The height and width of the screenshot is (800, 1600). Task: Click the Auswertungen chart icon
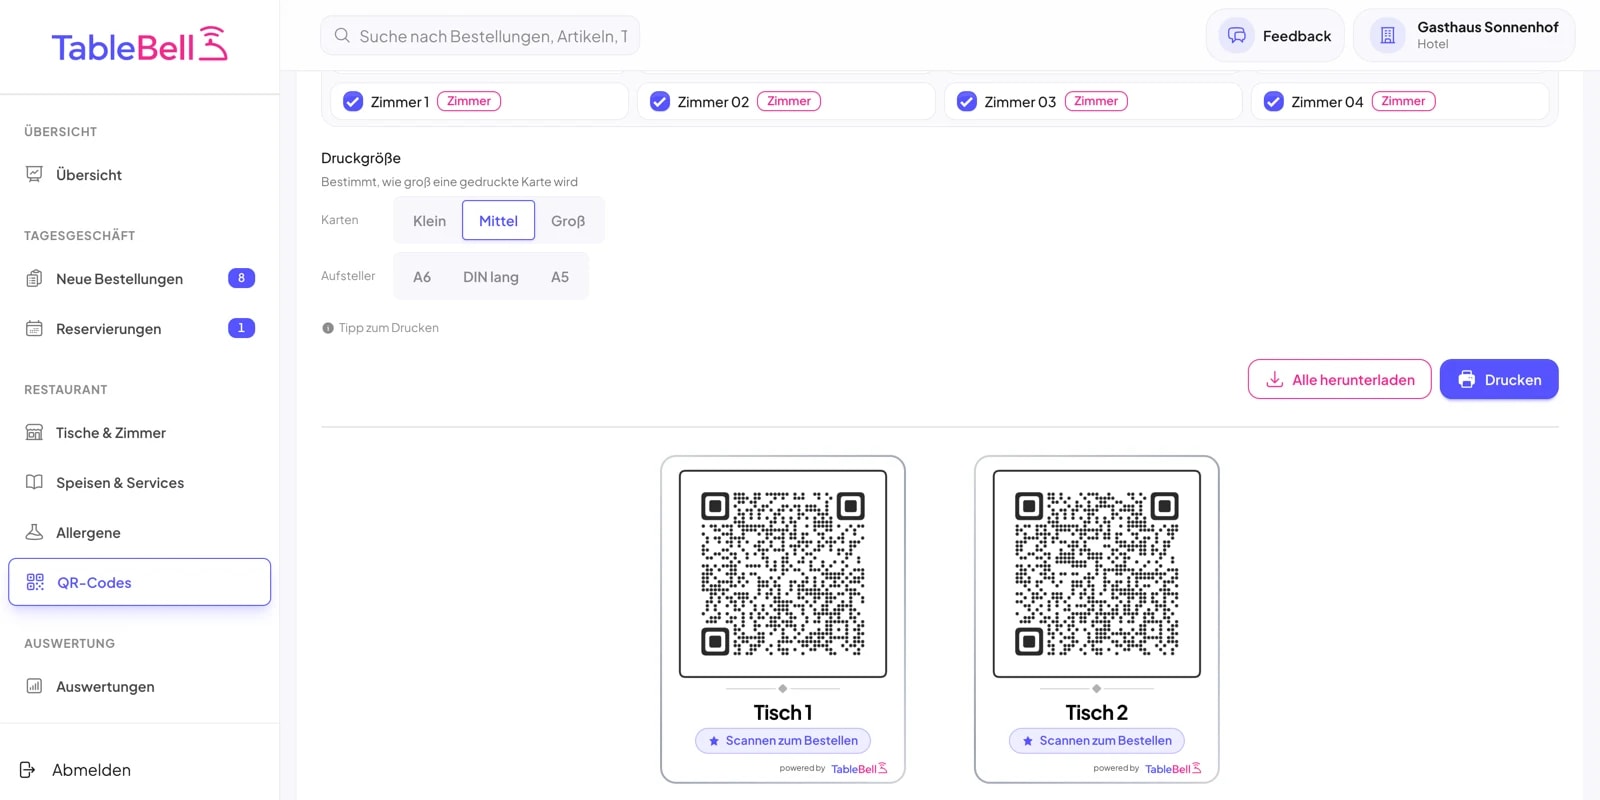coord(34,686)
